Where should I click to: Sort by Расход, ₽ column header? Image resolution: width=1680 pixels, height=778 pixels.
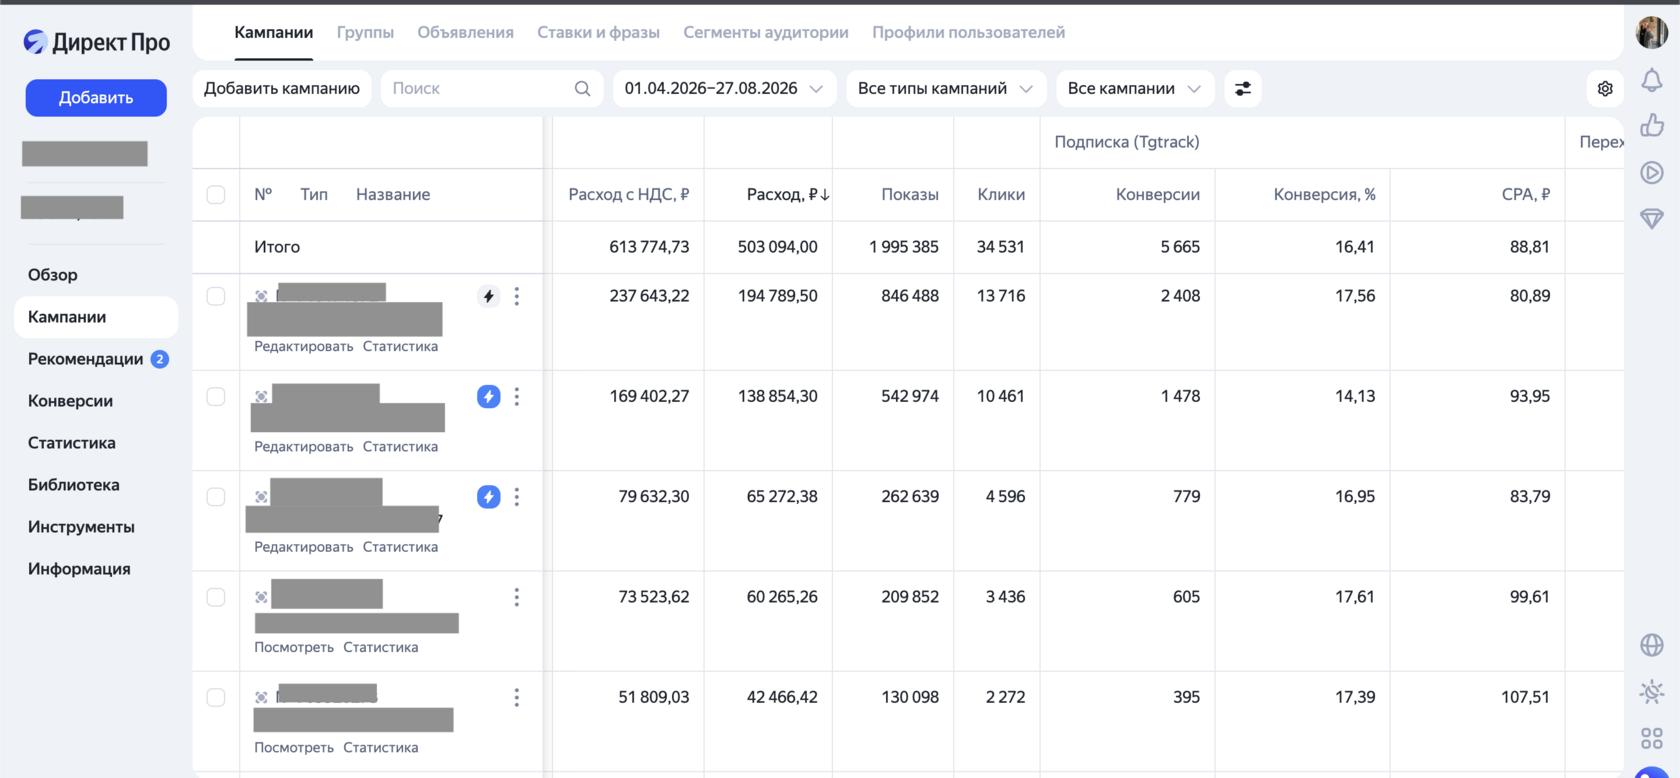788,194
